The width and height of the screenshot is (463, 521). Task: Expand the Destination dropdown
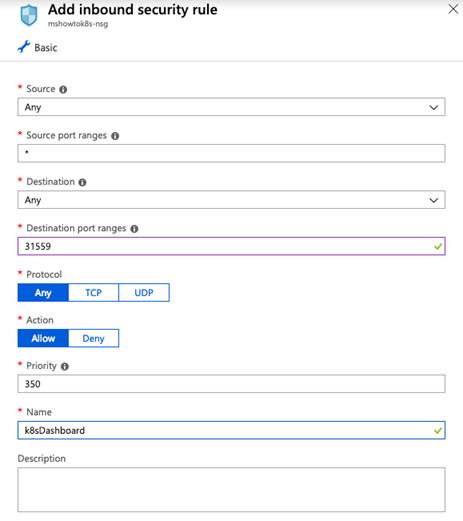(x=231, y=200)
